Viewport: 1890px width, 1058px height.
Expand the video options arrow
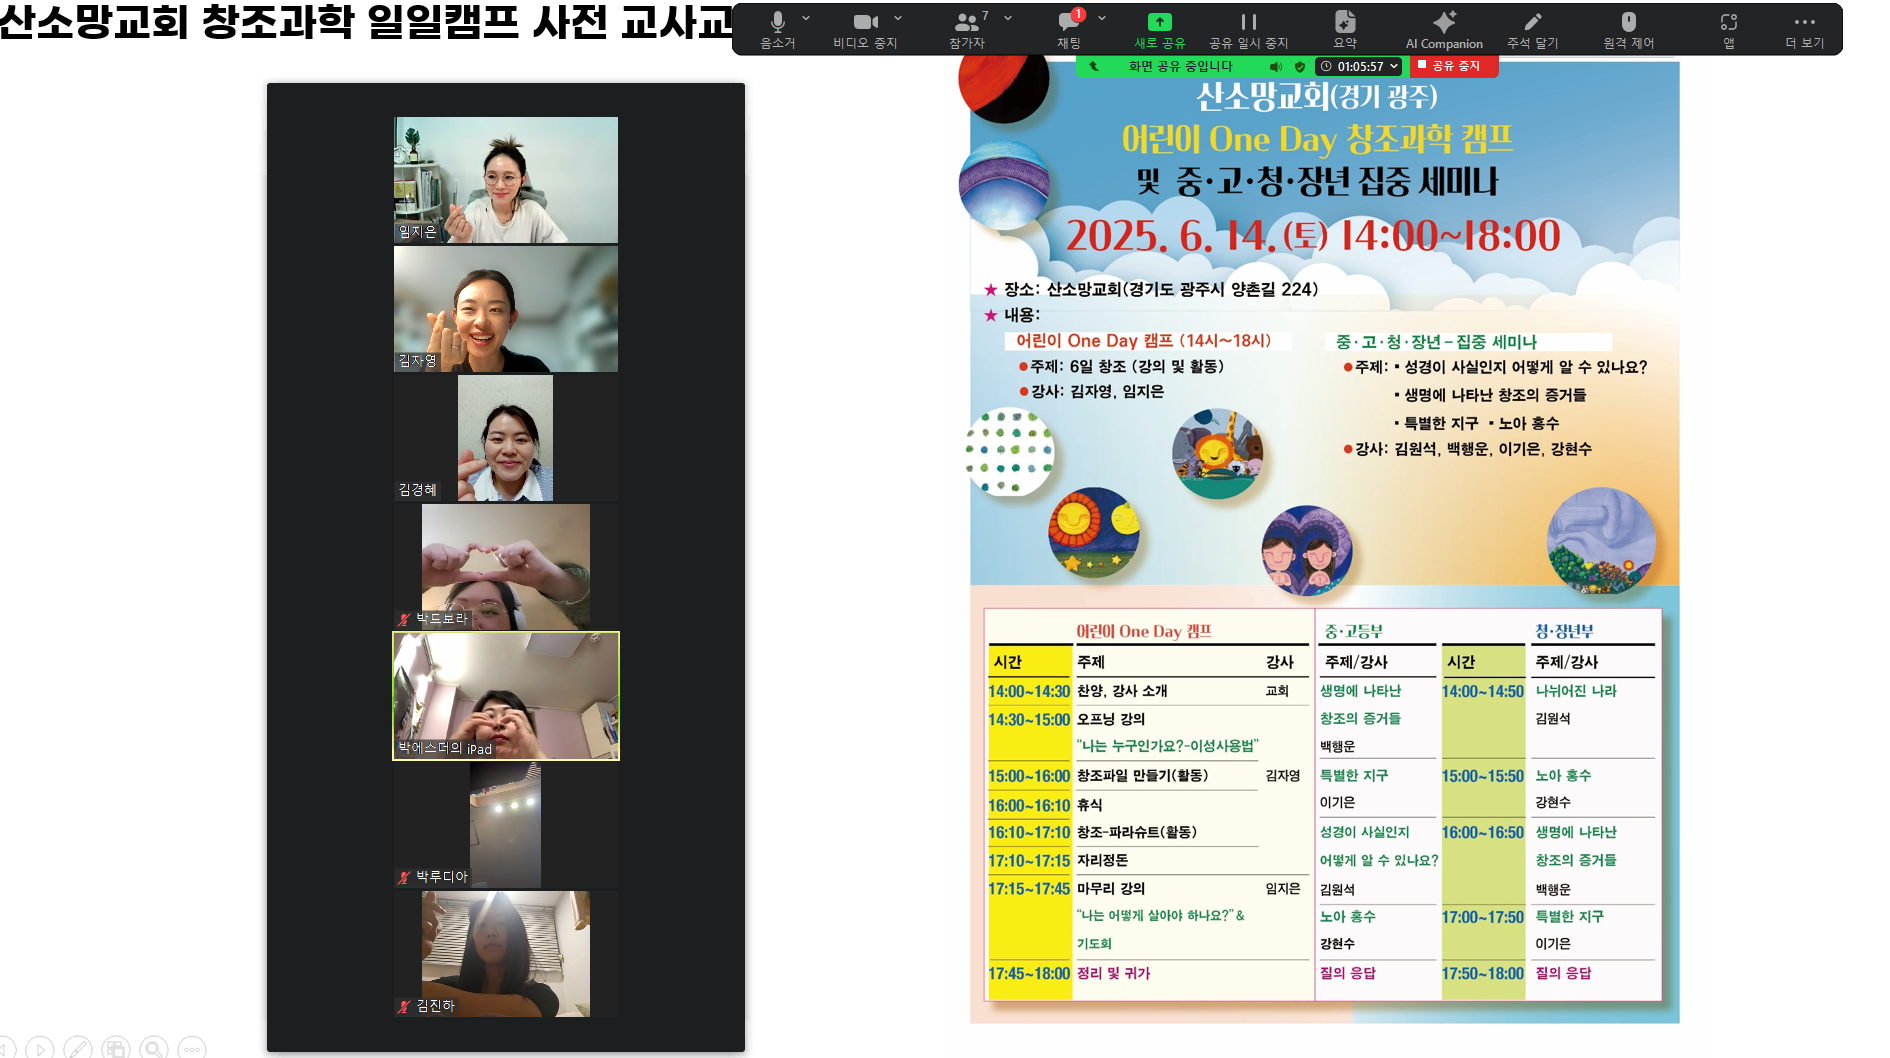(898, 18)
